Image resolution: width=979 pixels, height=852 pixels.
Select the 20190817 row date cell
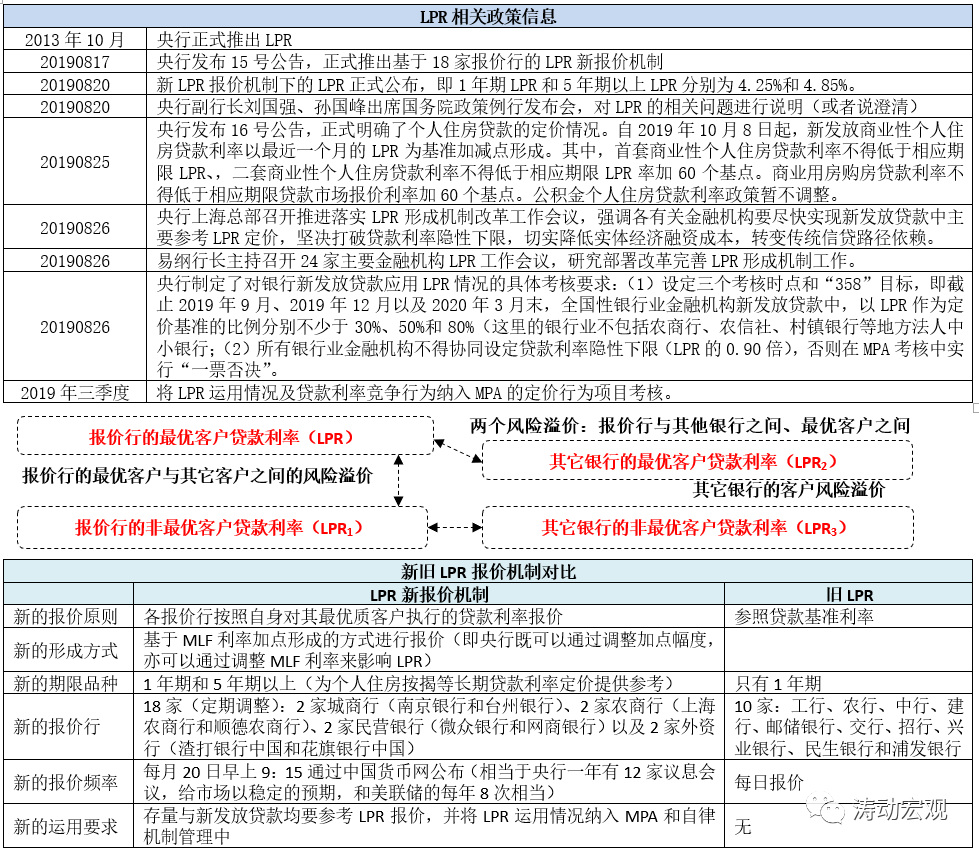pyautogui.click(x=76, y=60)
